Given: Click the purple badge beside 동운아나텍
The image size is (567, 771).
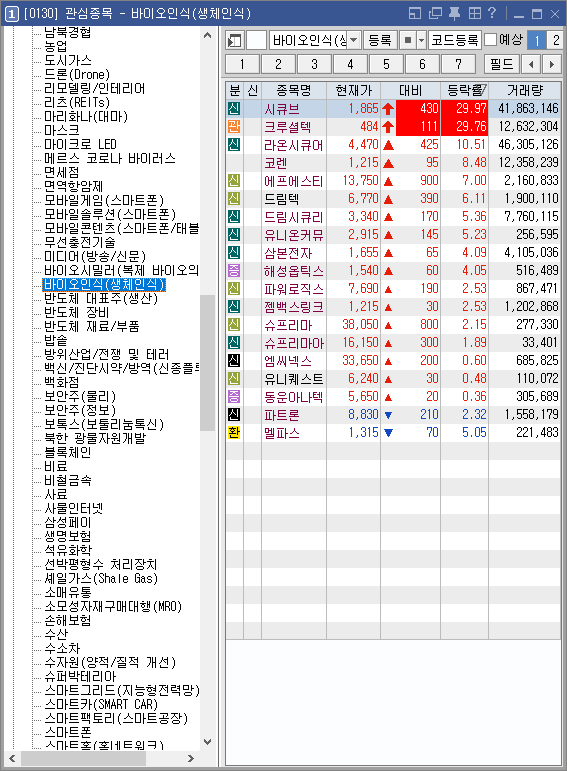Looking at the screenshot, I should (x=234, y=396).
